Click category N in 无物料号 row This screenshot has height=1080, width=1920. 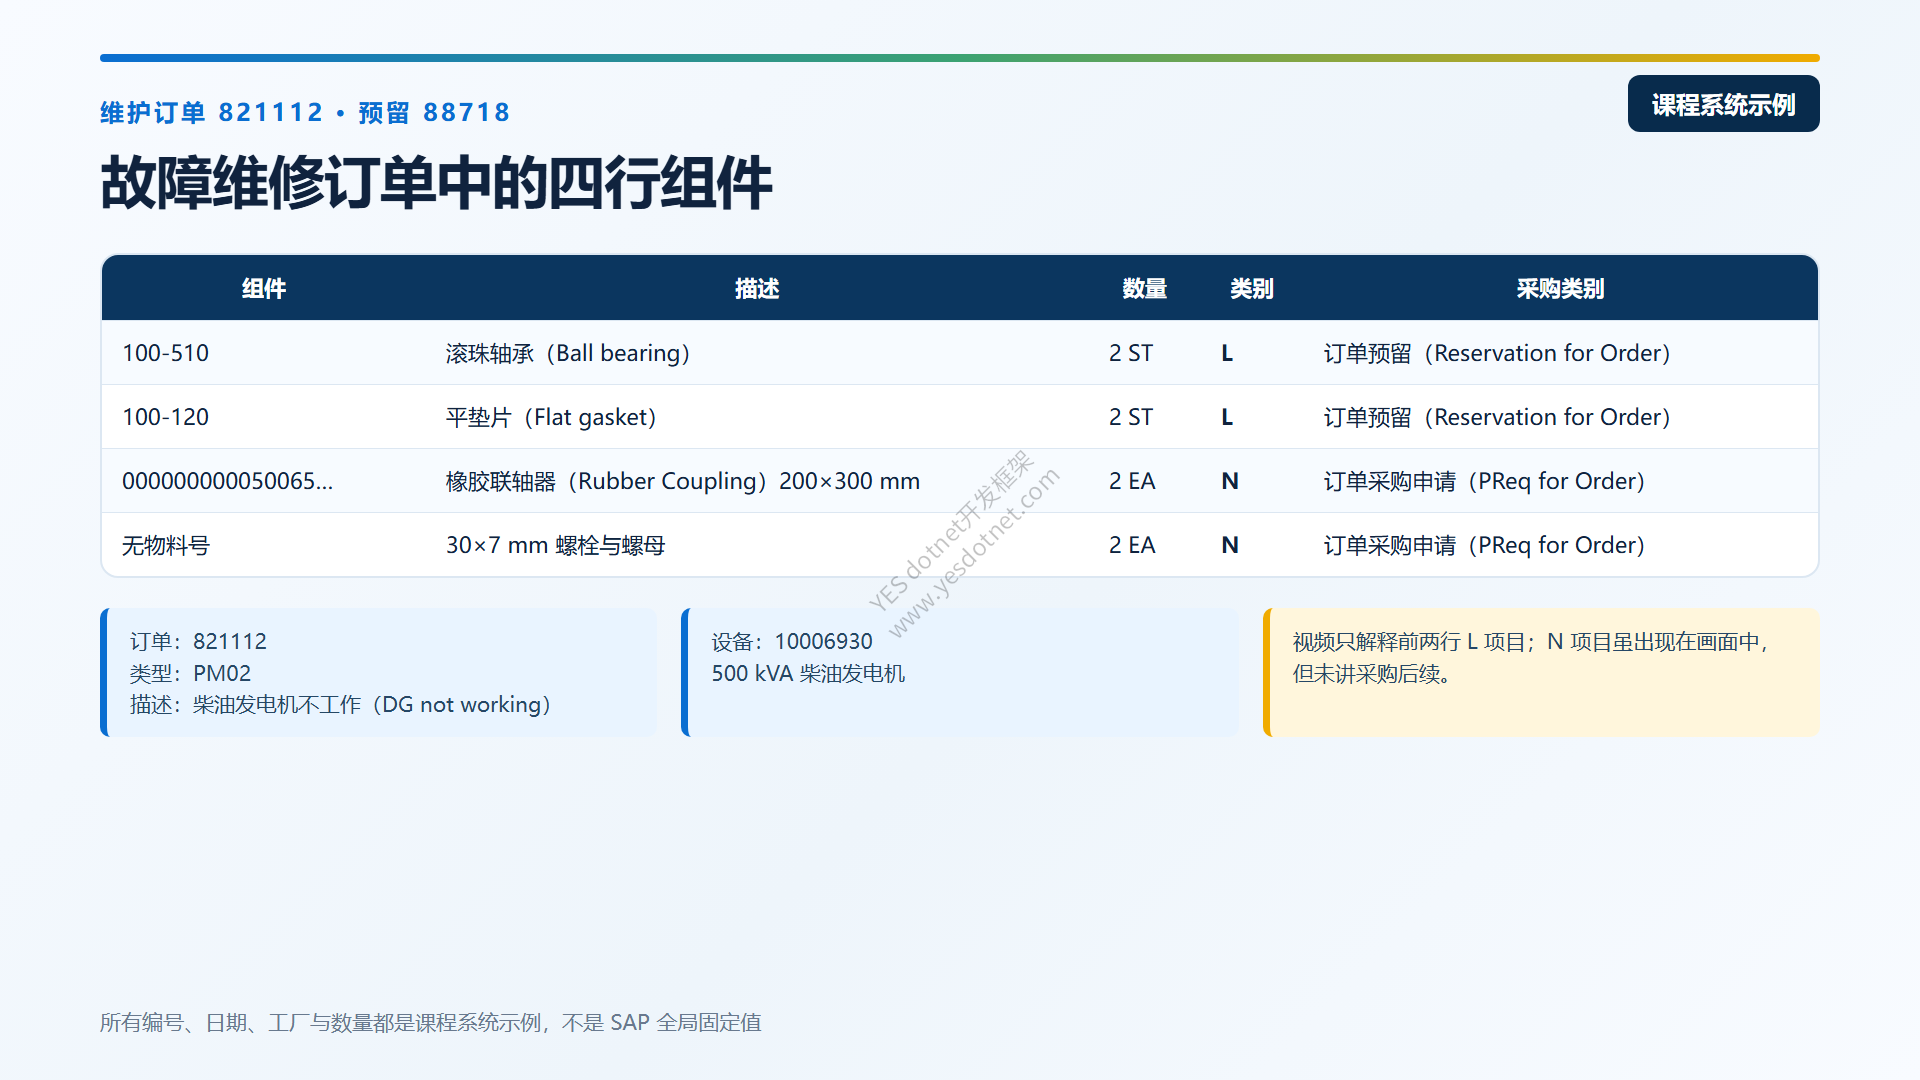[x=1230, y=545]
